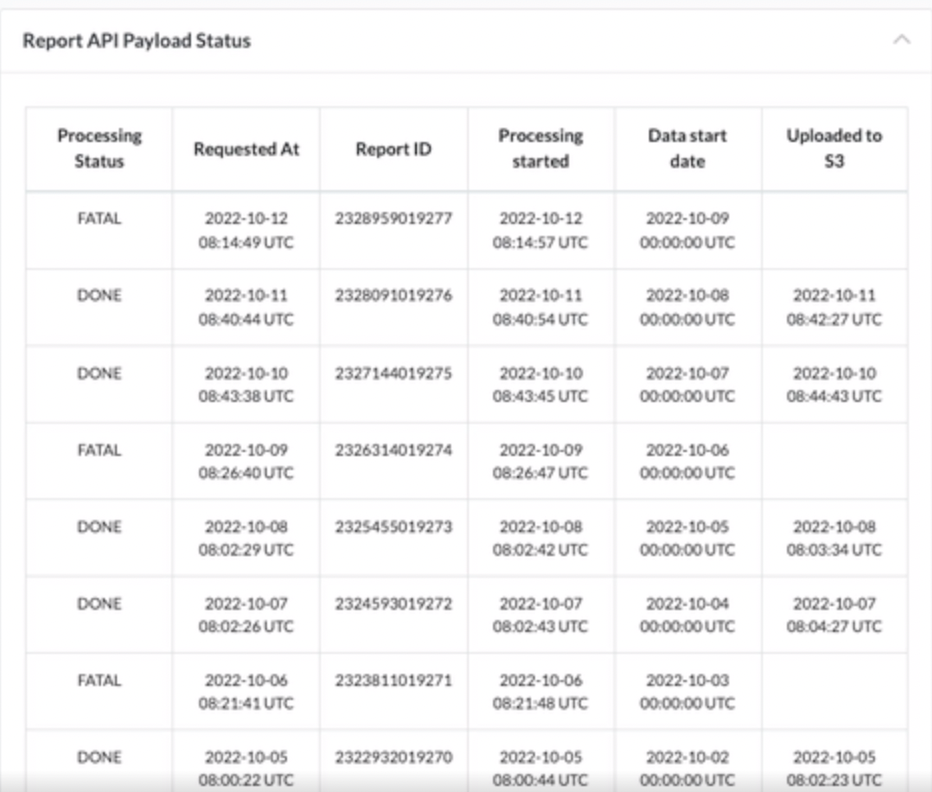Click Report ID 2322932019270
The height and width of the screenshot is (792, 932).
[393, 757]
